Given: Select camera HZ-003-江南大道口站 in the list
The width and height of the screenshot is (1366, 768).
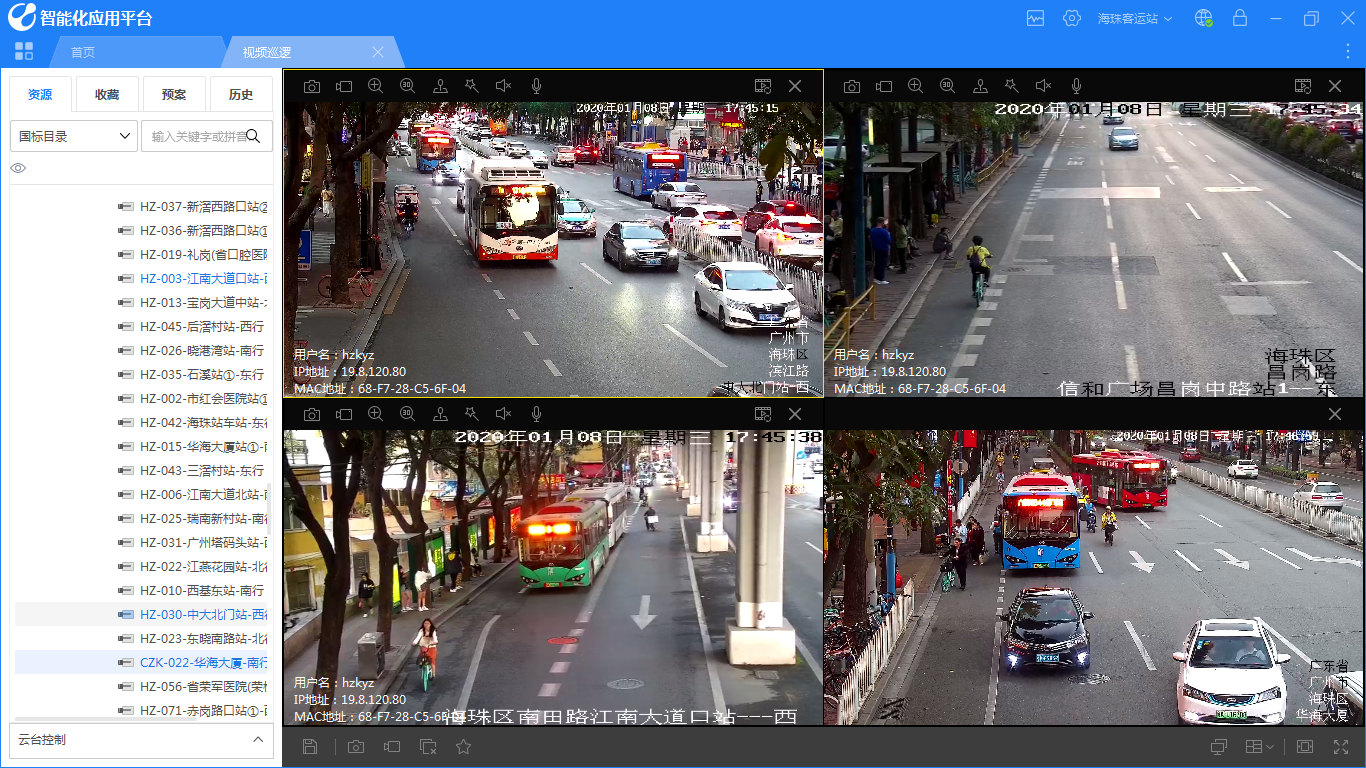Looking at the screenshot, I should coord(202,278).
